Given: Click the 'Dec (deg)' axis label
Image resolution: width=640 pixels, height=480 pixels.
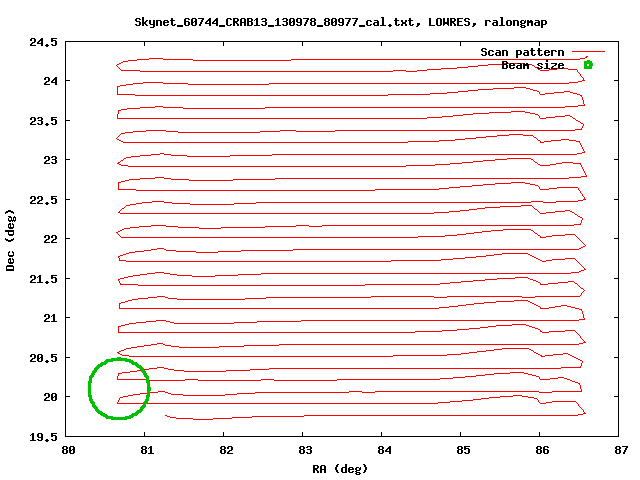Looking at the screenshot, I should pyautogui.click(x=10, y=240).
